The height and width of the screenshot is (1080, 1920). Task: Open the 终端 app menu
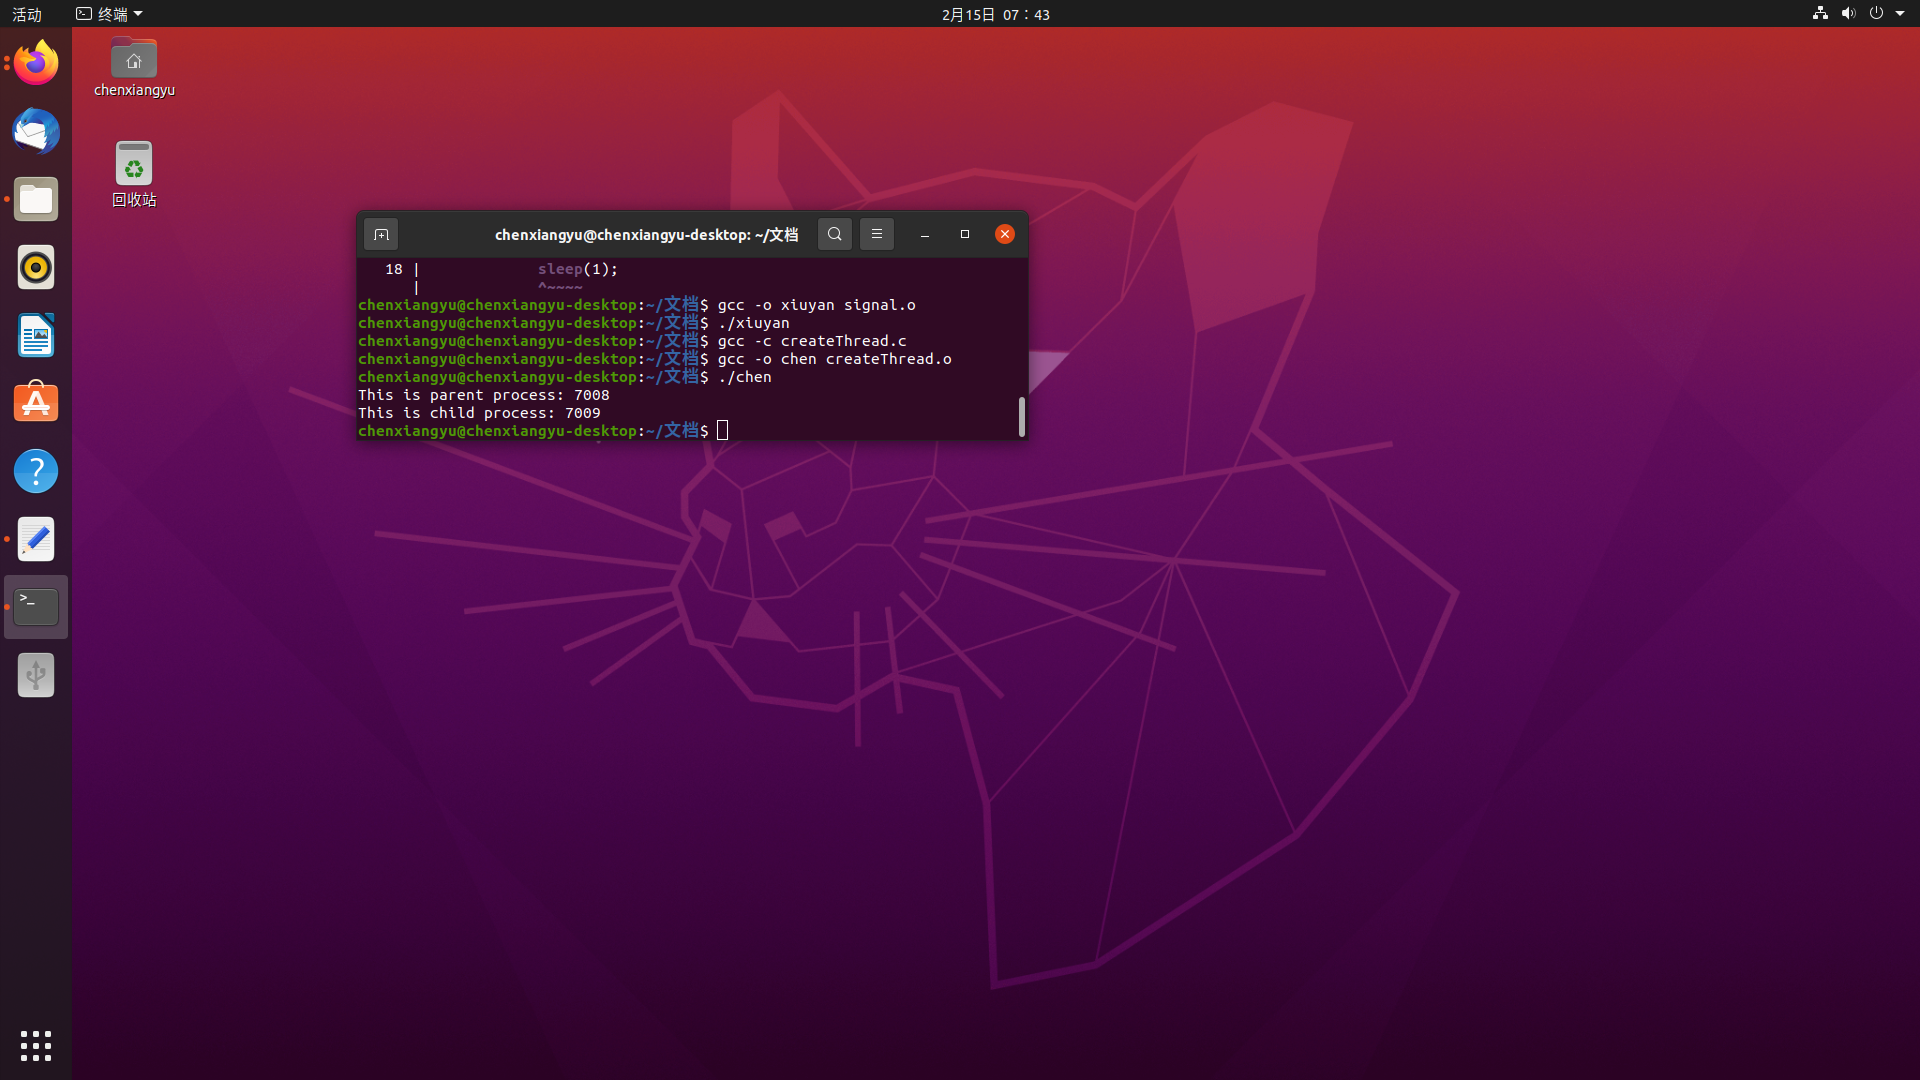(110, 14)
